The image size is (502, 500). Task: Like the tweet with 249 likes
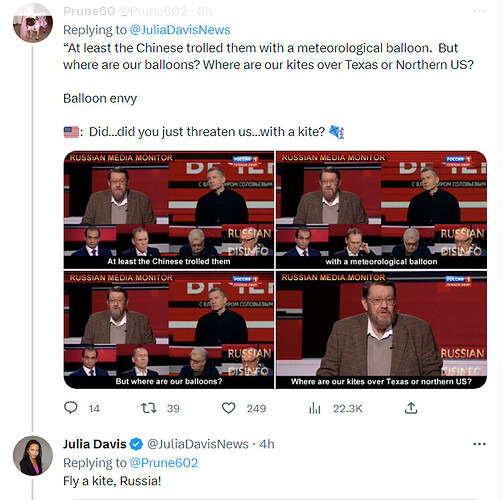pos(229,408)
